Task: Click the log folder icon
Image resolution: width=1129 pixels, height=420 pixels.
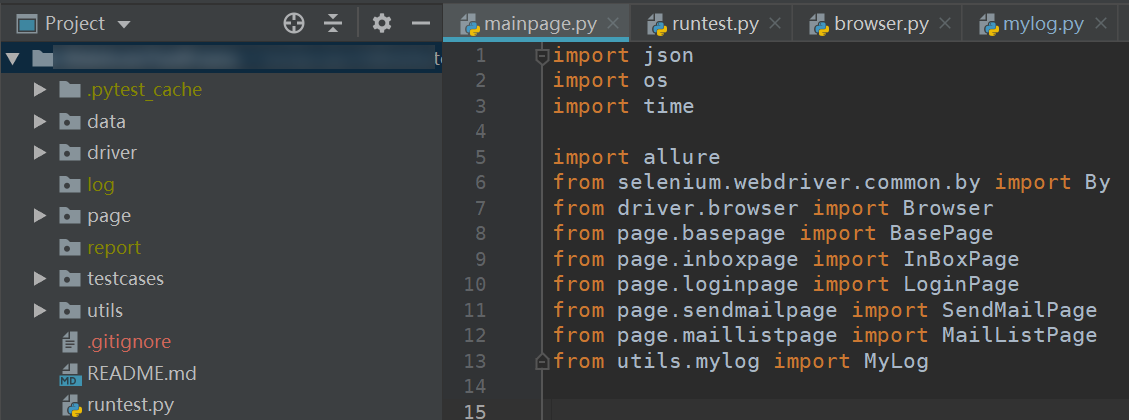Action: tap(69, 185)
